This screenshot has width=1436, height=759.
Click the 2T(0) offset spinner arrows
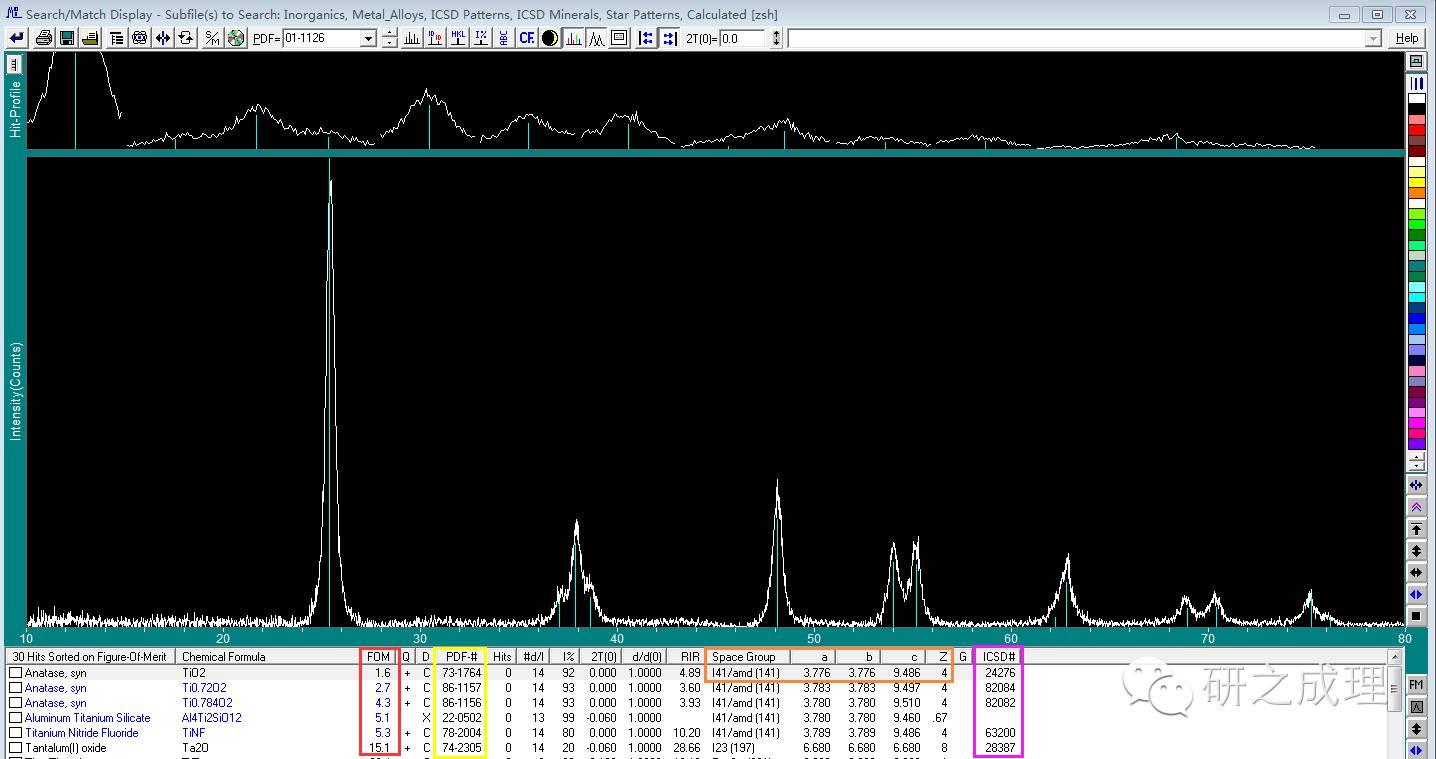click(776, 38)
